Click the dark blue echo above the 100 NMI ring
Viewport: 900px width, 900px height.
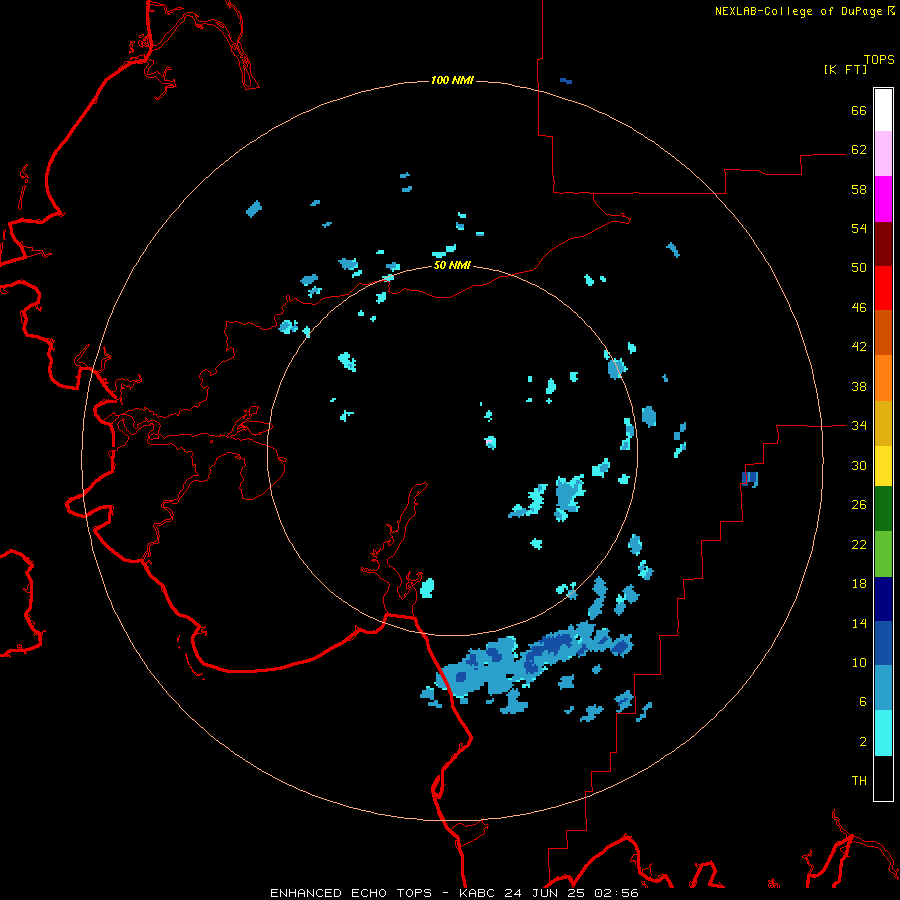(x=566, y=81)
